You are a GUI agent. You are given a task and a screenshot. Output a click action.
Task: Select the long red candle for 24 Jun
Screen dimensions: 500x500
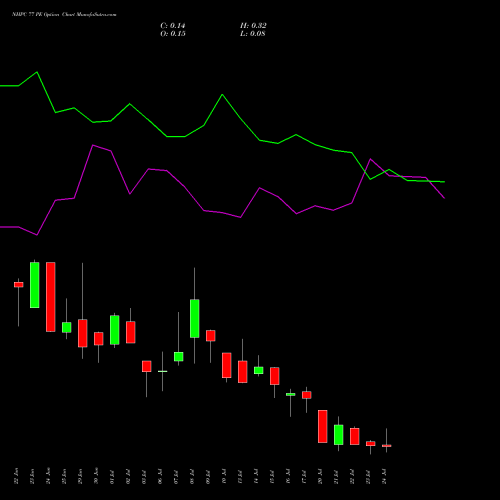pos(51,297)
